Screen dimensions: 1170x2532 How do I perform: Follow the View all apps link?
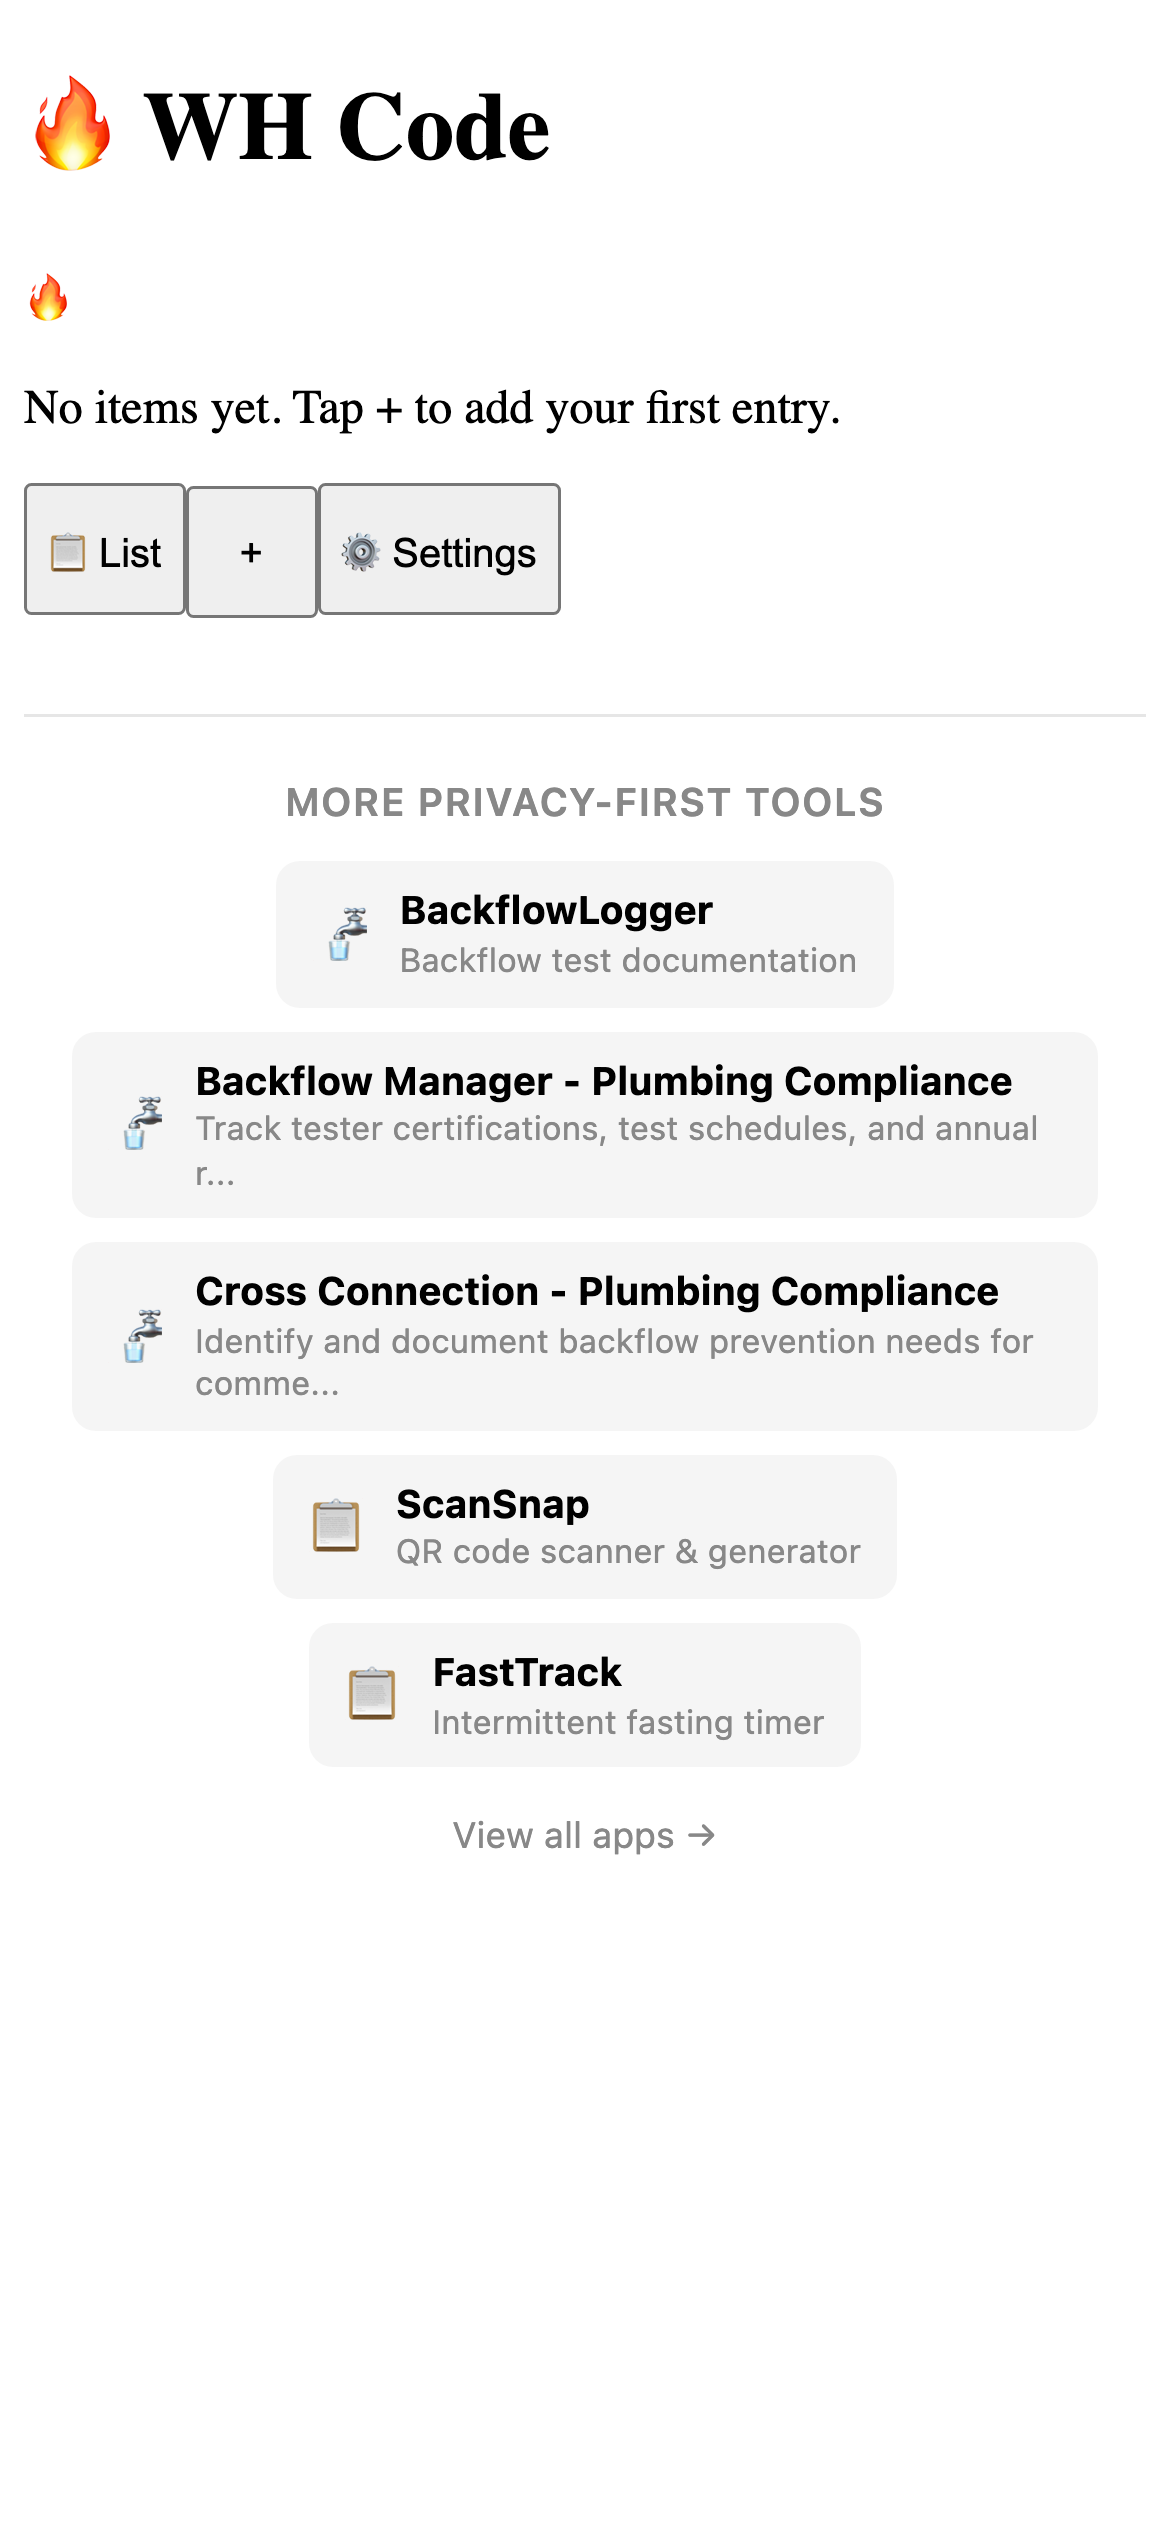point(584,1834)
